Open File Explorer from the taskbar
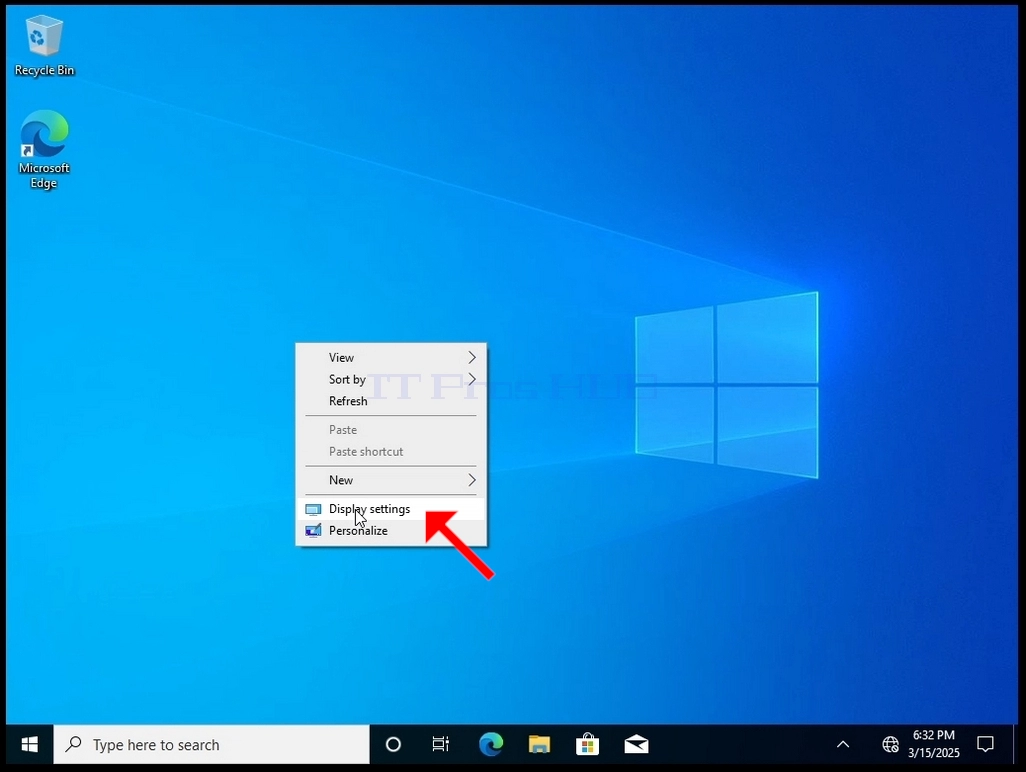Image resolution: width=1026 pixels, height=772 pixels. (539, 744)
